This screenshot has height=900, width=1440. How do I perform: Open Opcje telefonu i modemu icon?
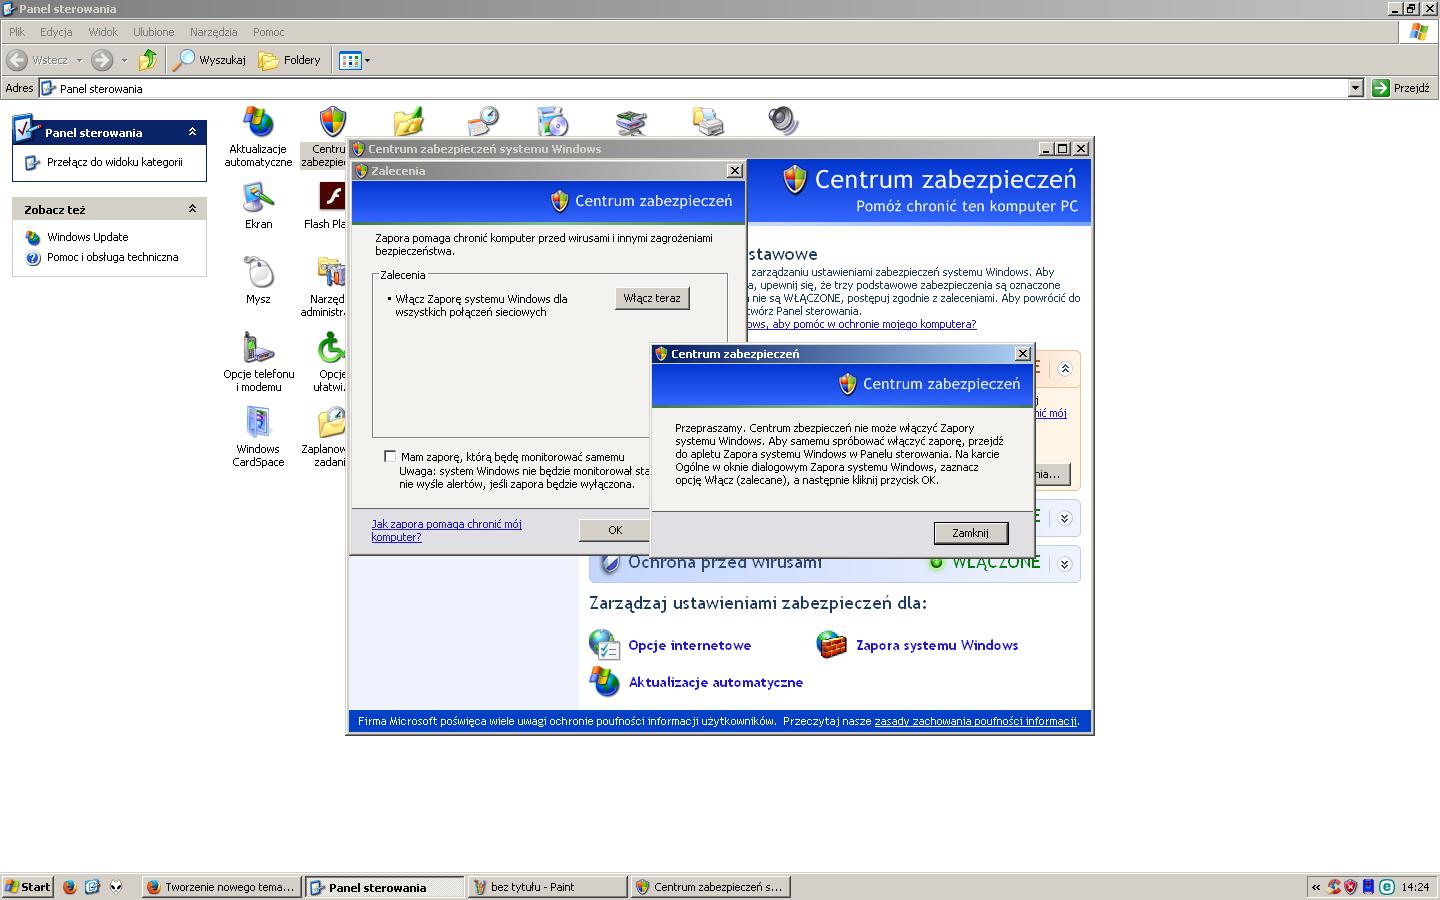point(258,361)
